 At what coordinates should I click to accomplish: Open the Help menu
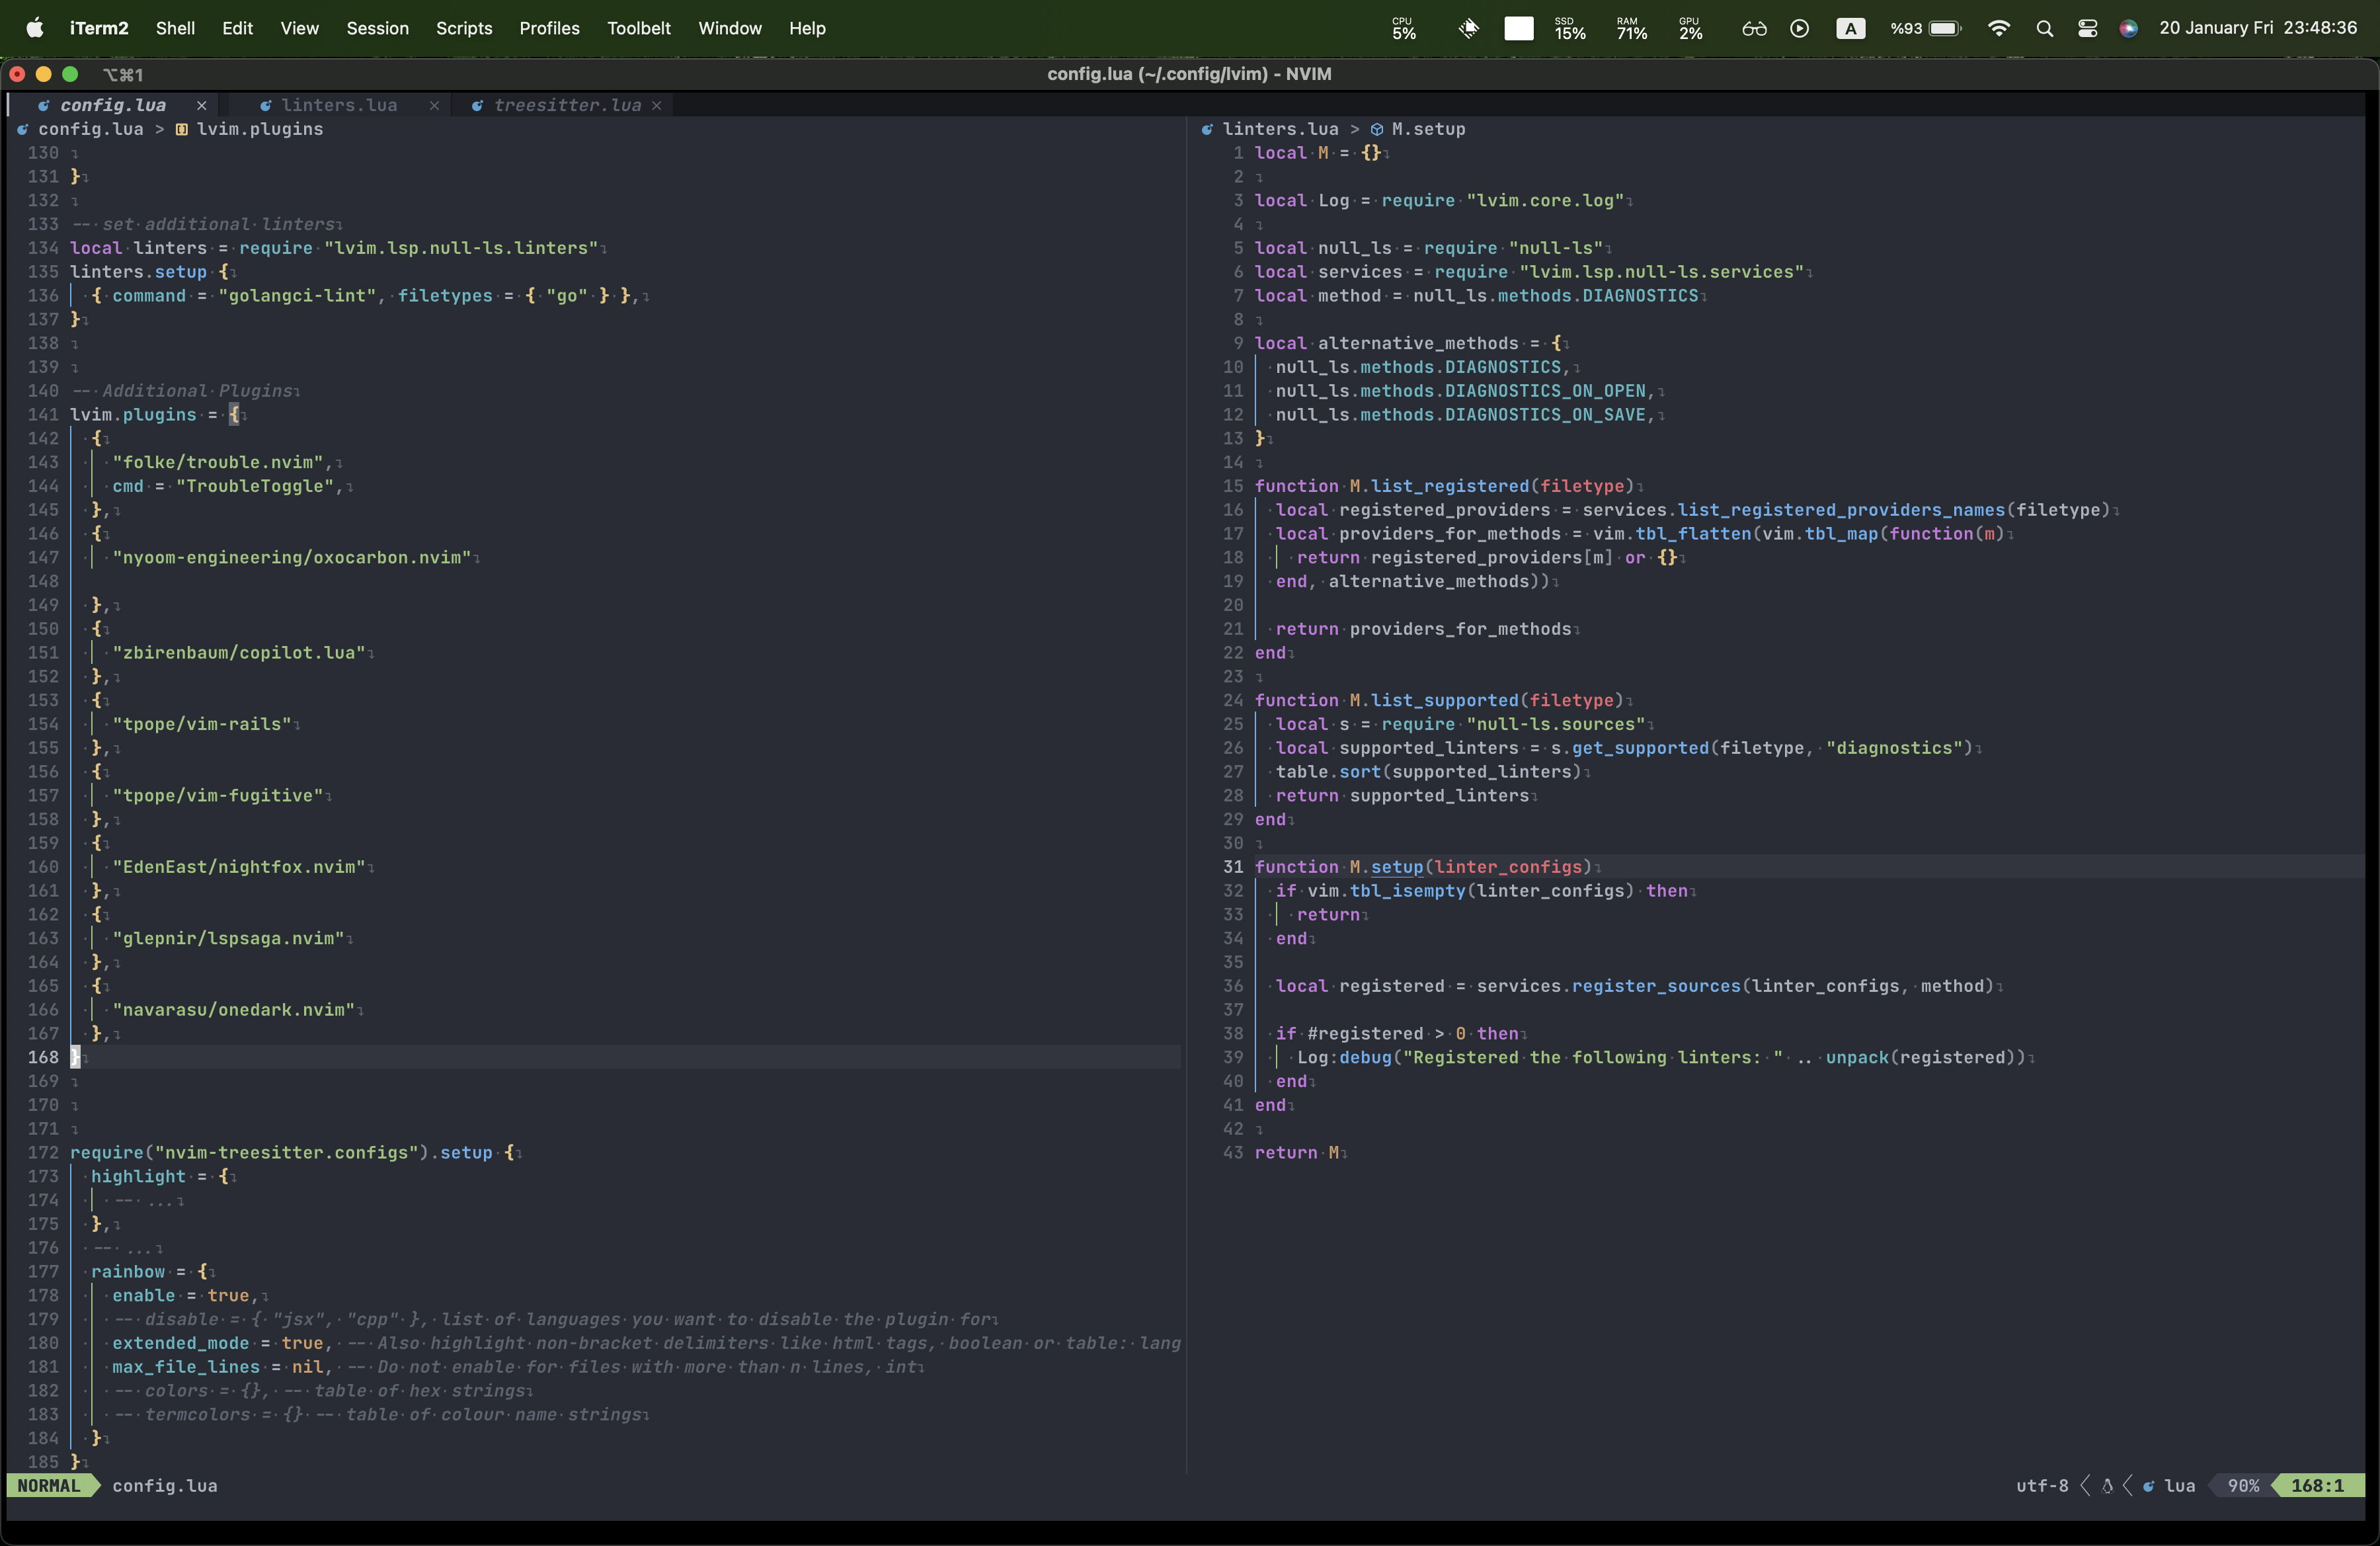[x=806, y=28]
